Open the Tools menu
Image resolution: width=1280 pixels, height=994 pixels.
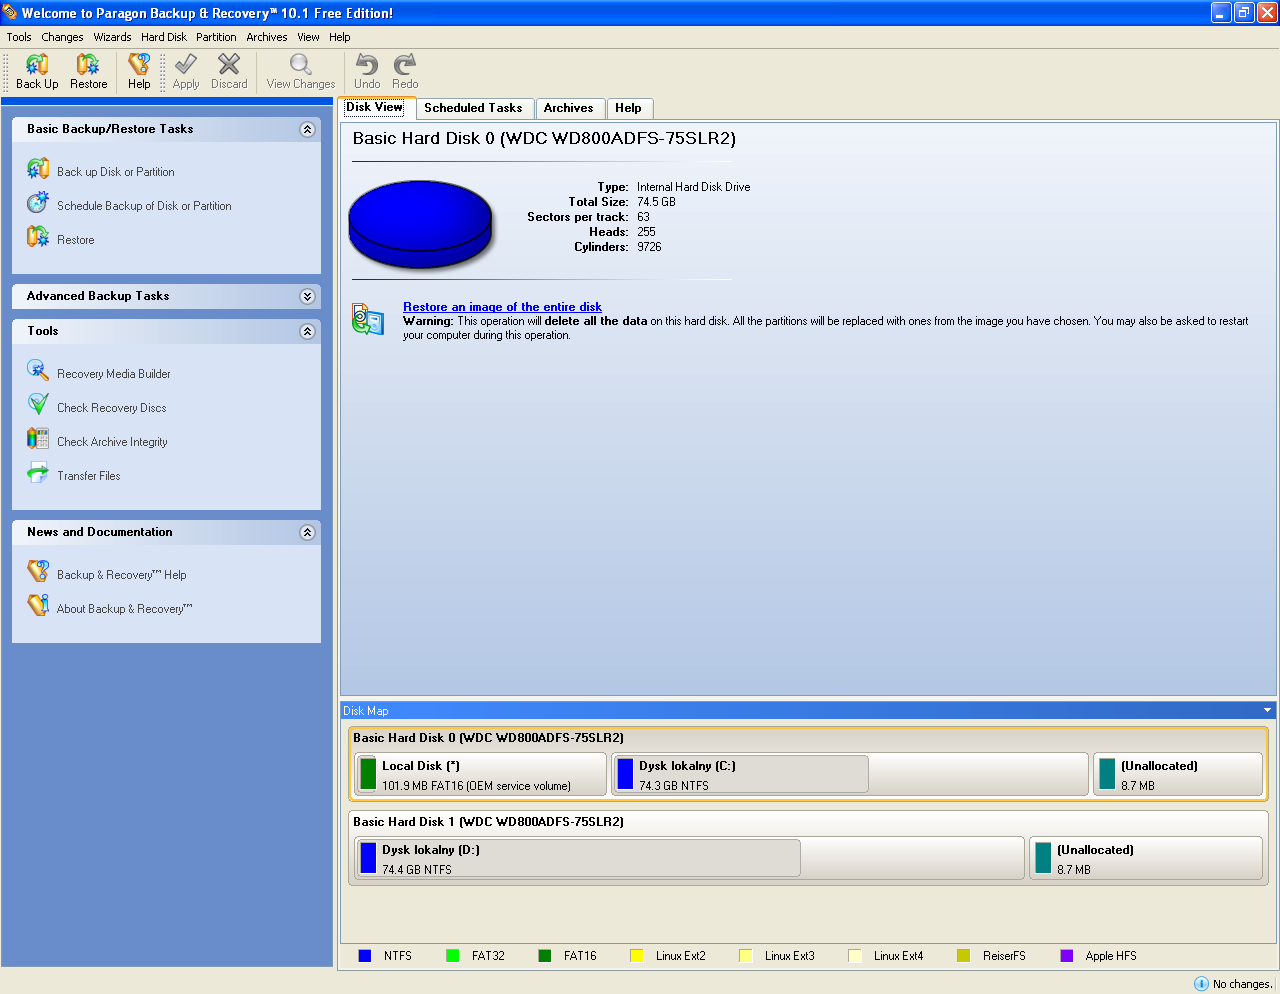(19, 37)
